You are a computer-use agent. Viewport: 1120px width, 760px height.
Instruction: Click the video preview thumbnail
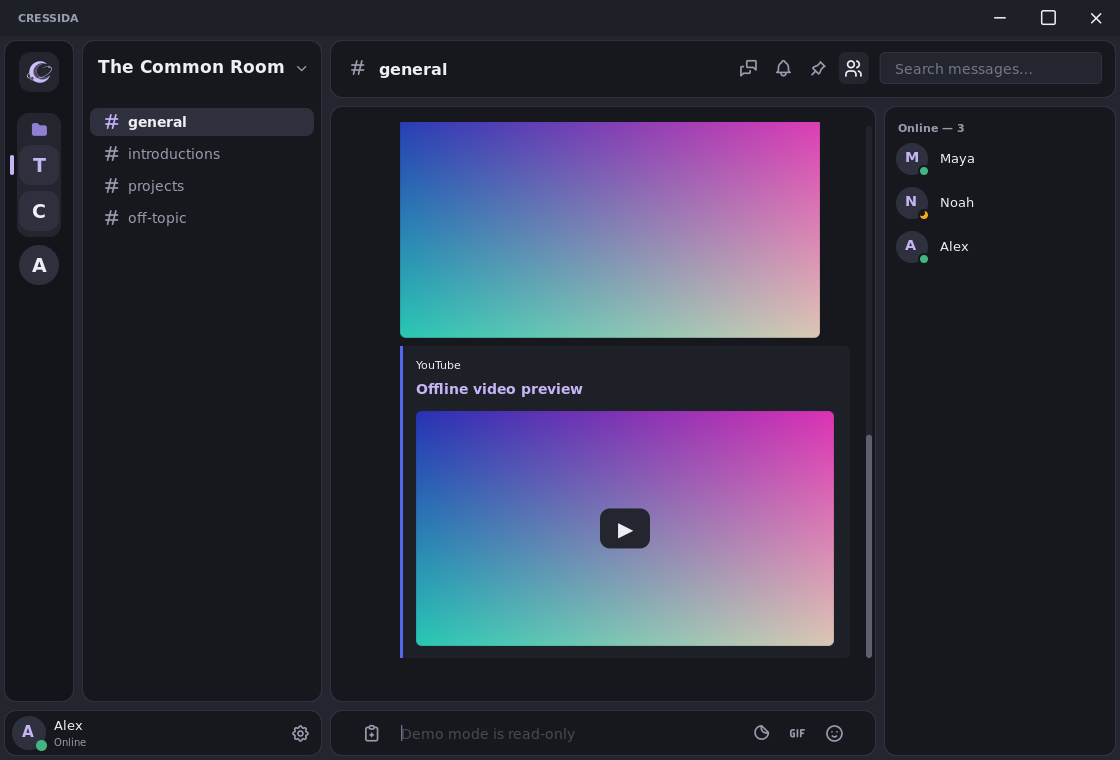click(x=625, y=529)
